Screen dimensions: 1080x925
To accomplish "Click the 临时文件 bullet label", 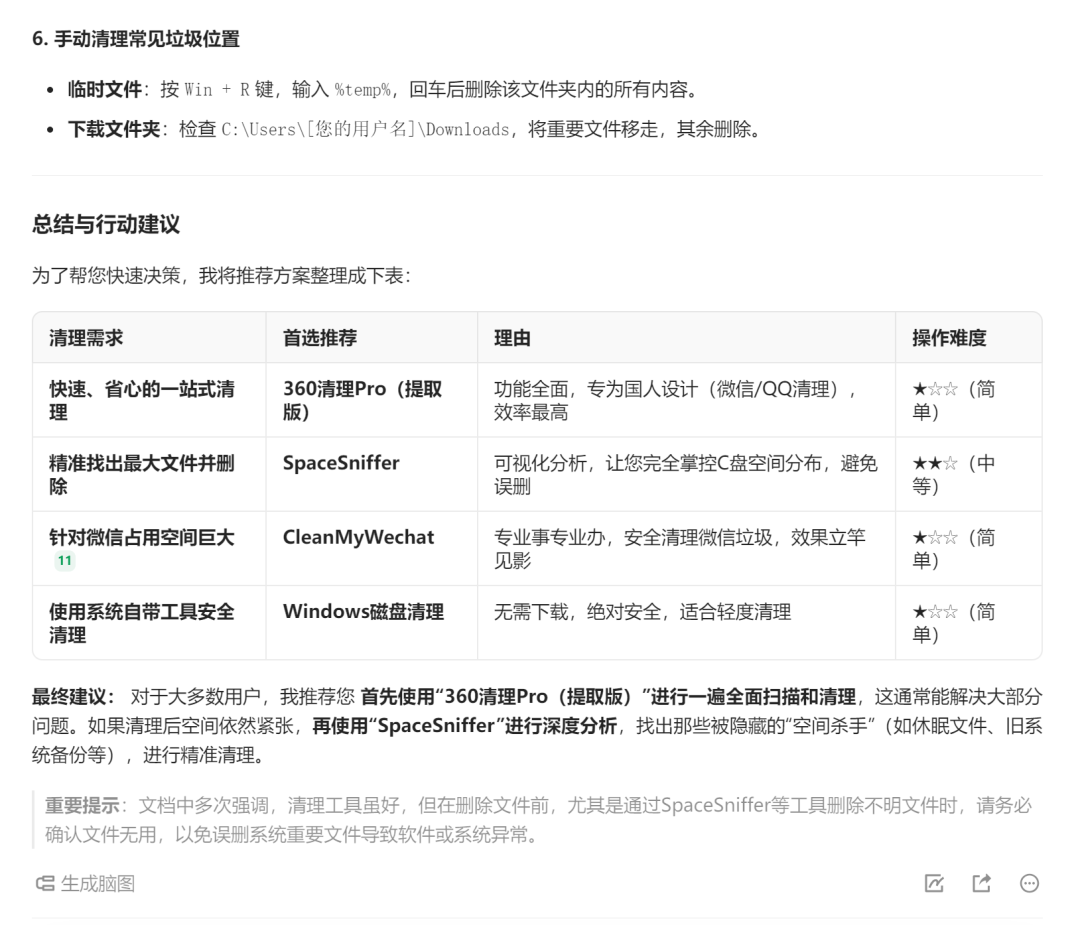I will pyautogui.click(x=105, y=90).
